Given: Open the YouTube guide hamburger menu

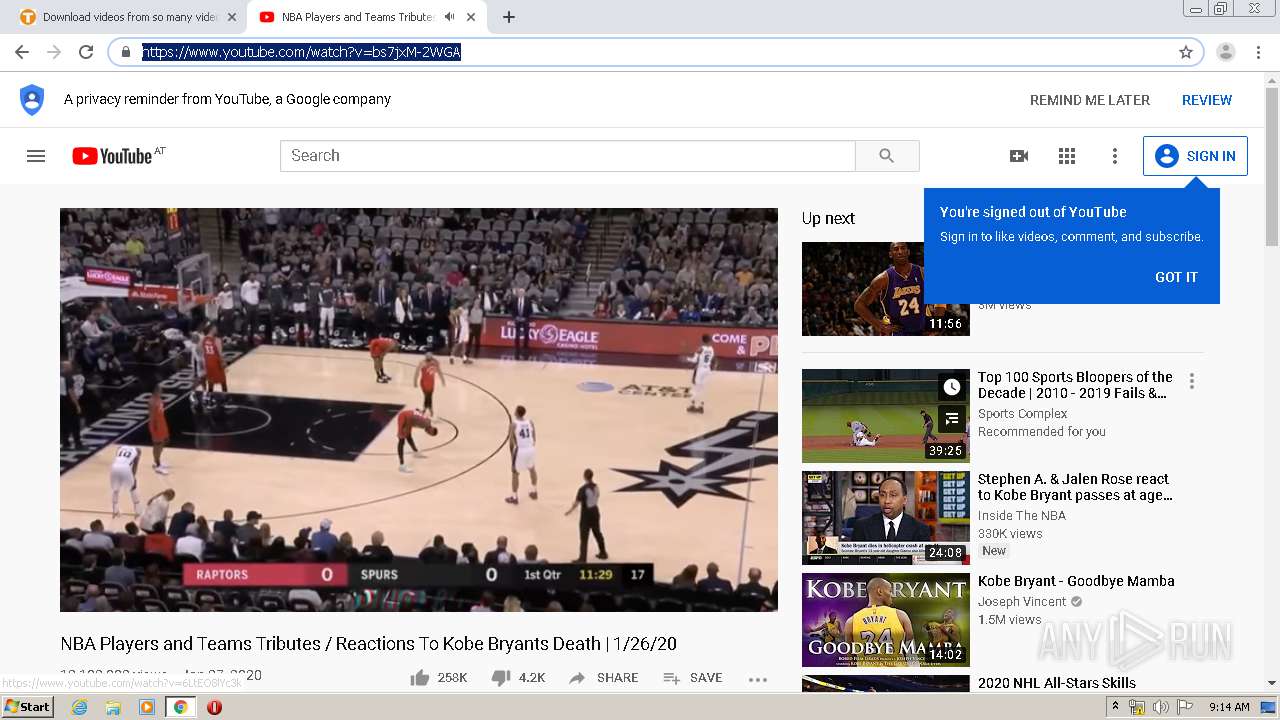Looking at the screenshot, I should point(36,156).
